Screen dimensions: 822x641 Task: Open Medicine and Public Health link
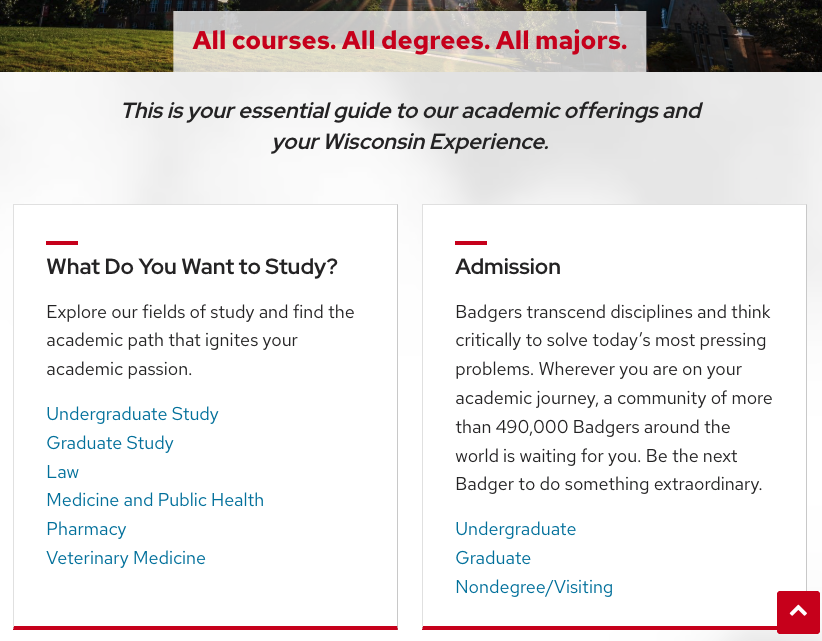155,500
